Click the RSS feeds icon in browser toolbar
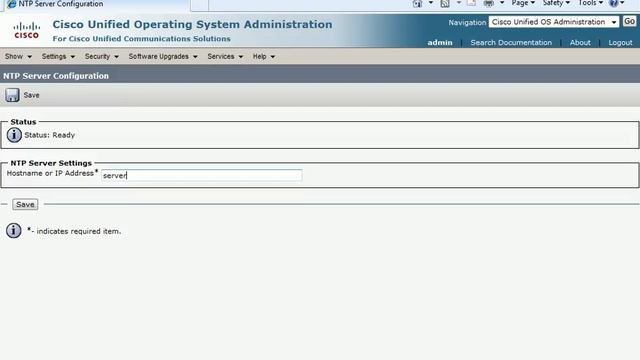The width and height of the screenshot is (640, 360). (x=445, y=3)
